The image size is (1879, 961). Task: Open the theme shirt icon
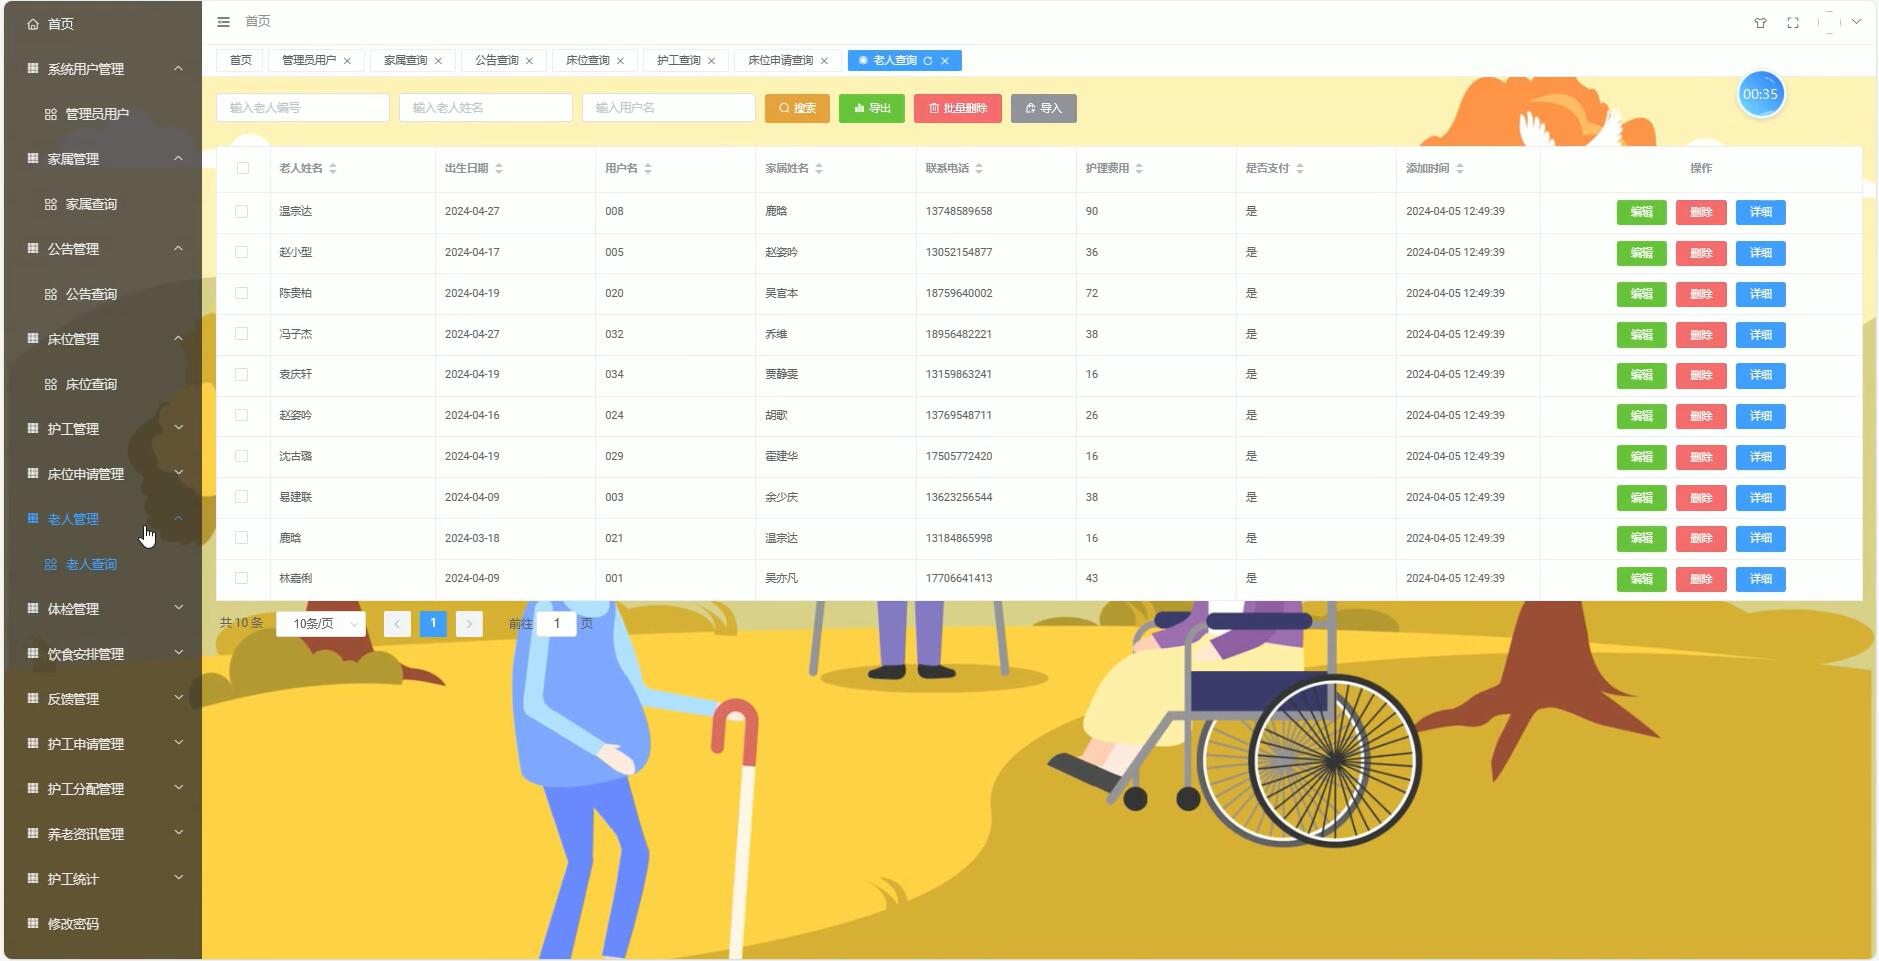click(1760, 22)
